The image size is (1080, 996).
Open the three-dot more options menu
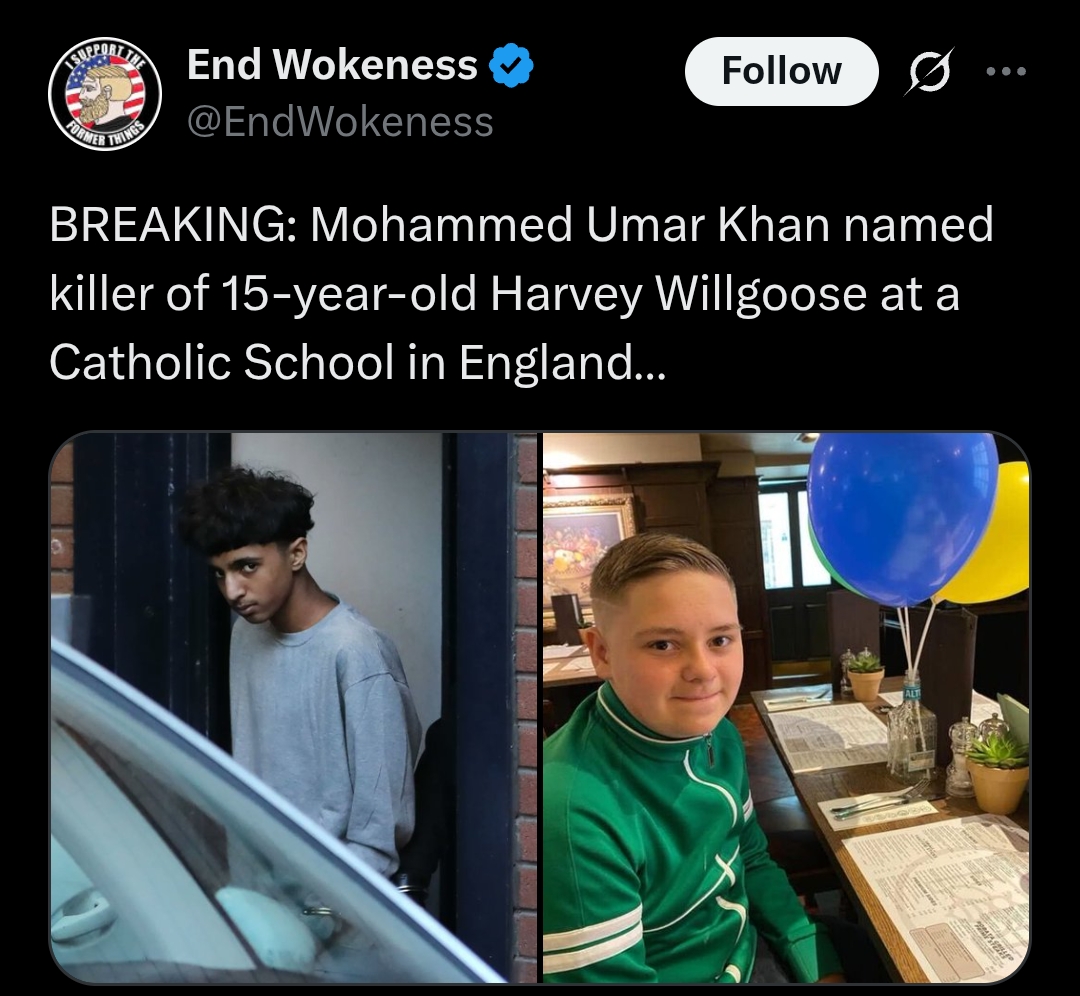[1006, 71]
